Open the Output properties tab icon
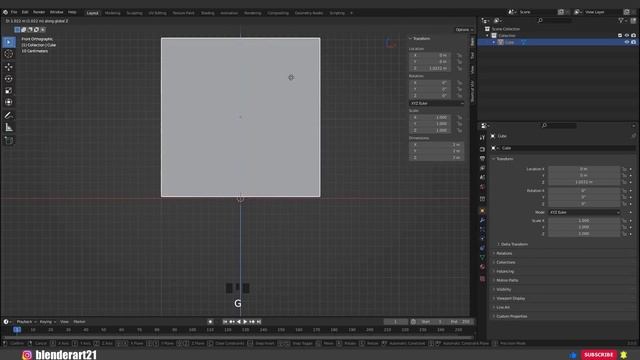 (482, 158)
